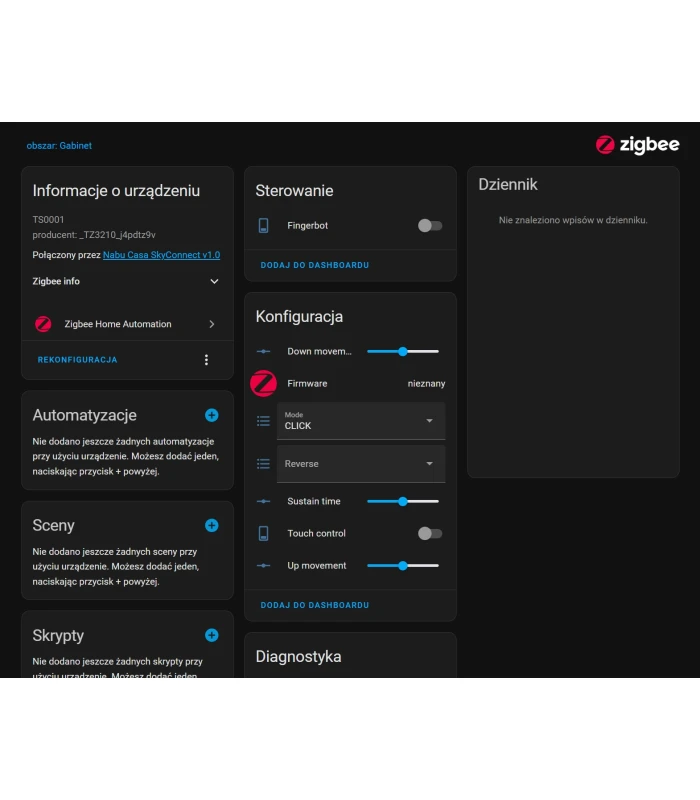This screenshot has height=800, width=700.
Task: Add a script with the Skrypty plus icon
Action: click(212, 635)
